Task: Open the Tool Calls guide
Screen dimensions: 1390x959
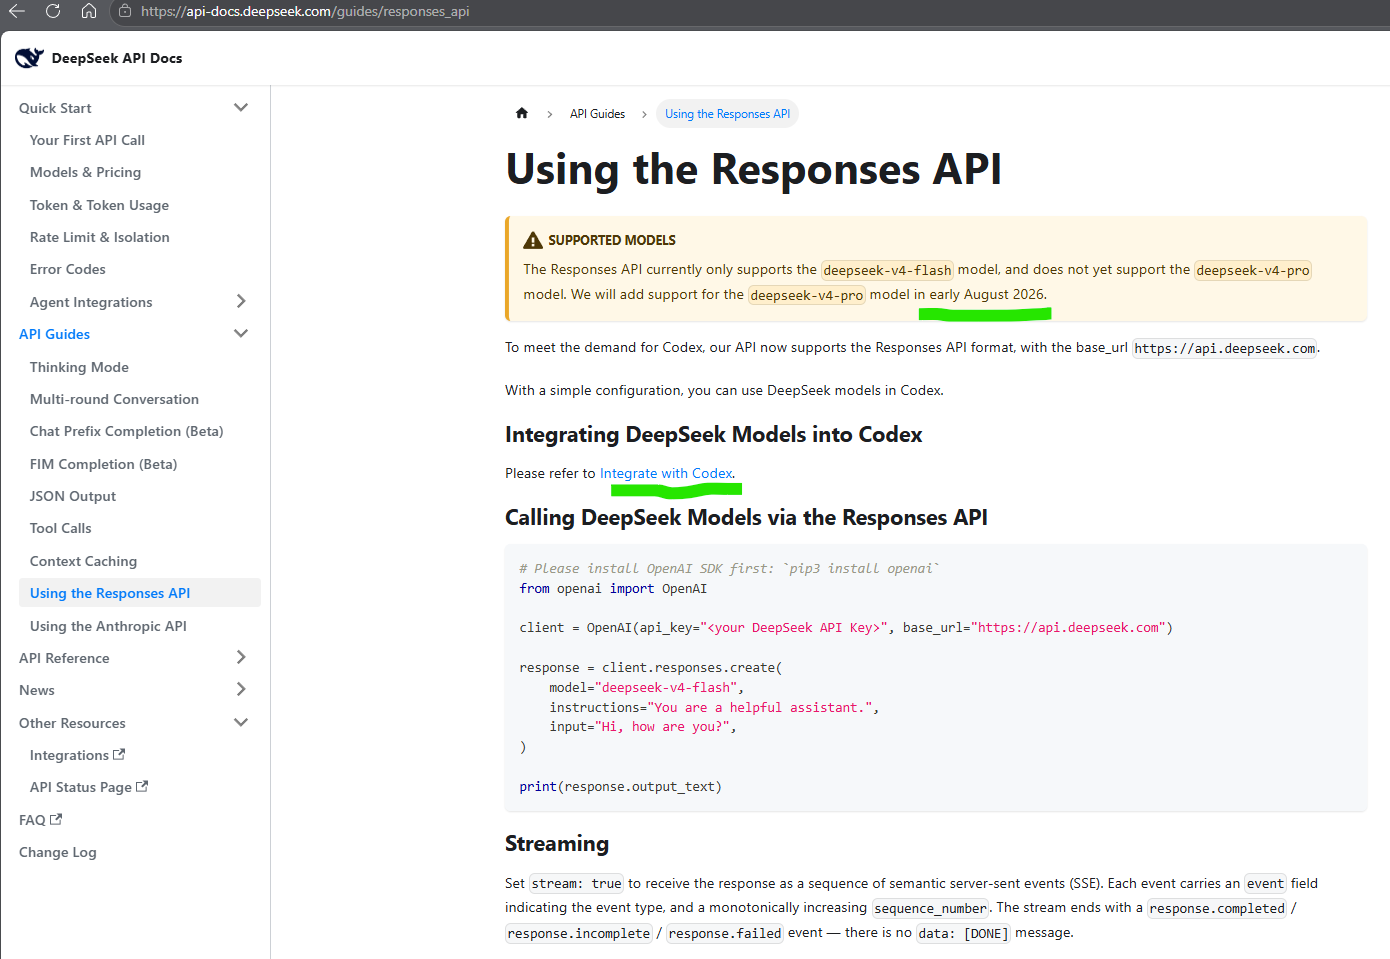Action: pyautogui.click(x=60, y=528)
